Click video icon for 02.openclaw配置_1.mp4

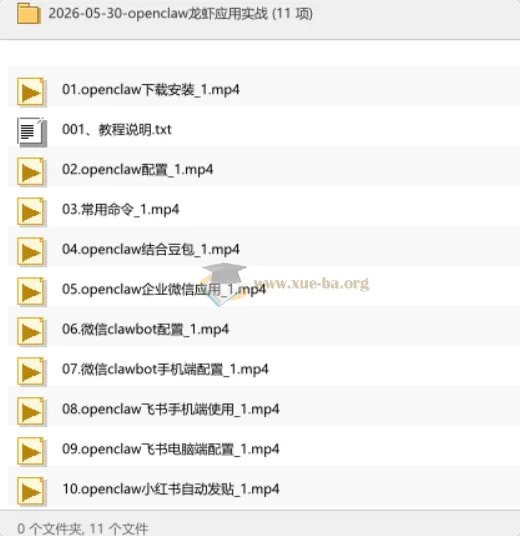31,172
